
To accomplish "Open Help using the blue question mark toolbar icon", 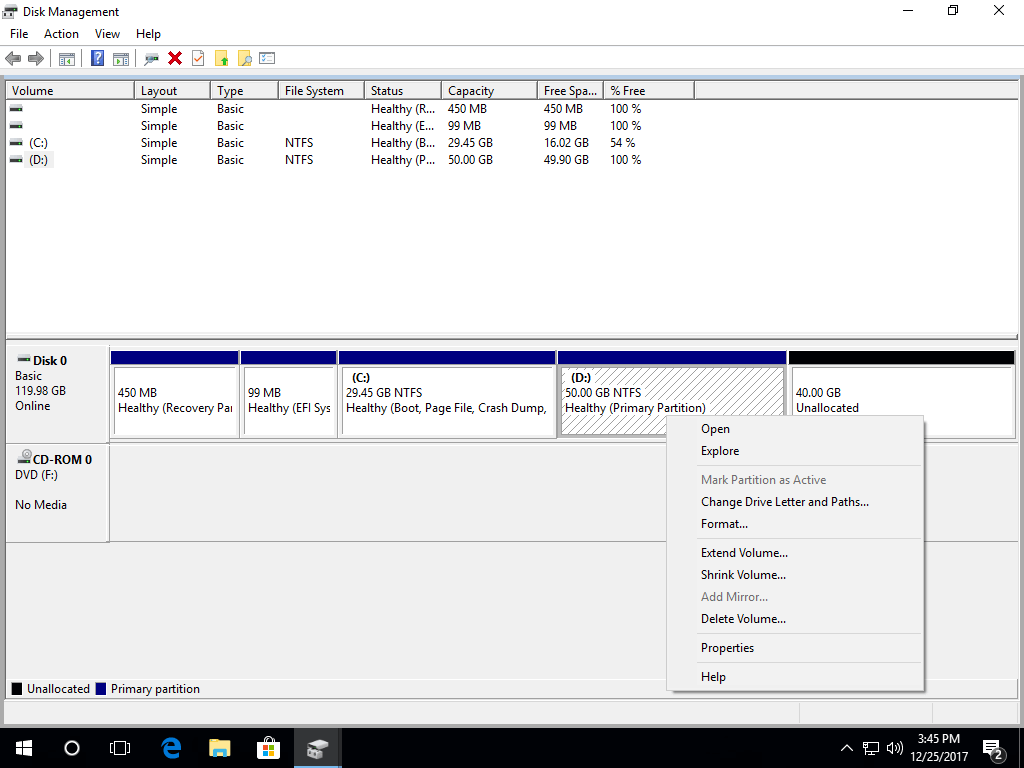I will coord(97,57).
